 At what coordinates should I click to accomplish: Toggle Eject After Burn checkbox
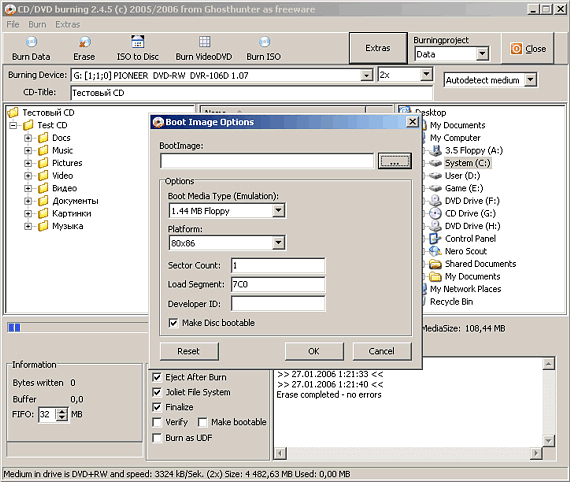(x=157, y=377)
